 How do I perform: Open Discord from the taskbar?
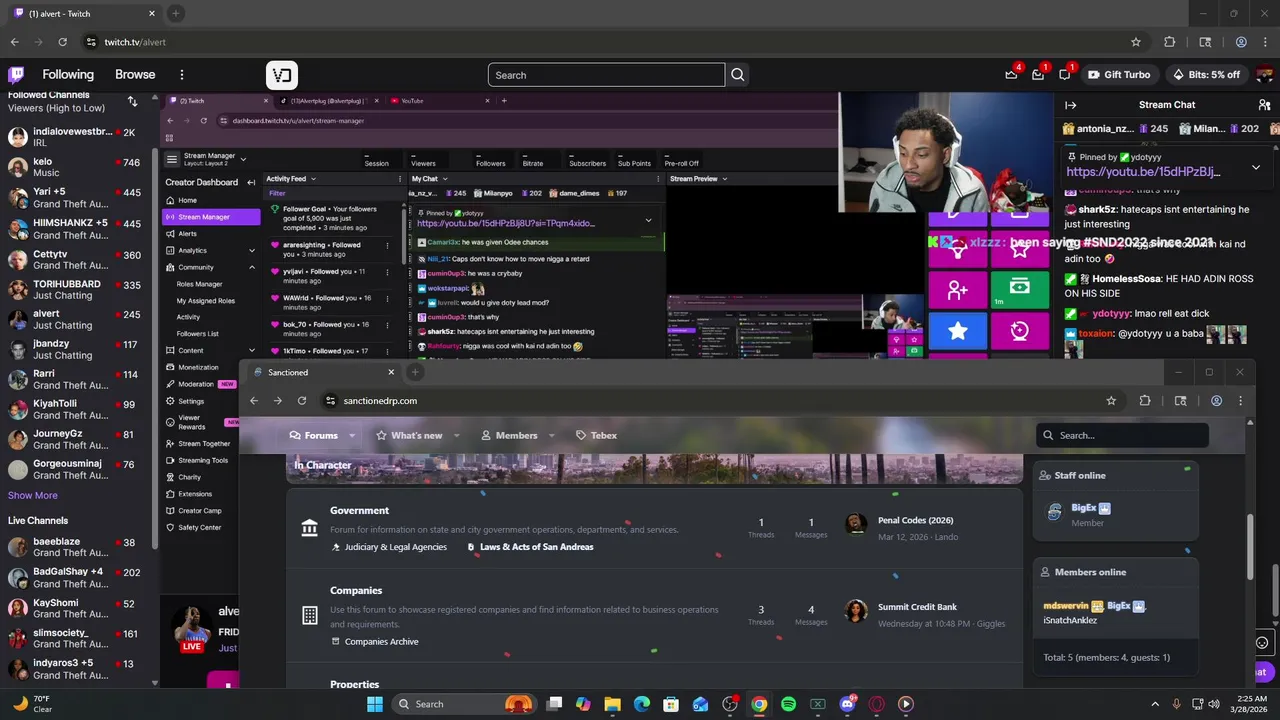(848, 704)
